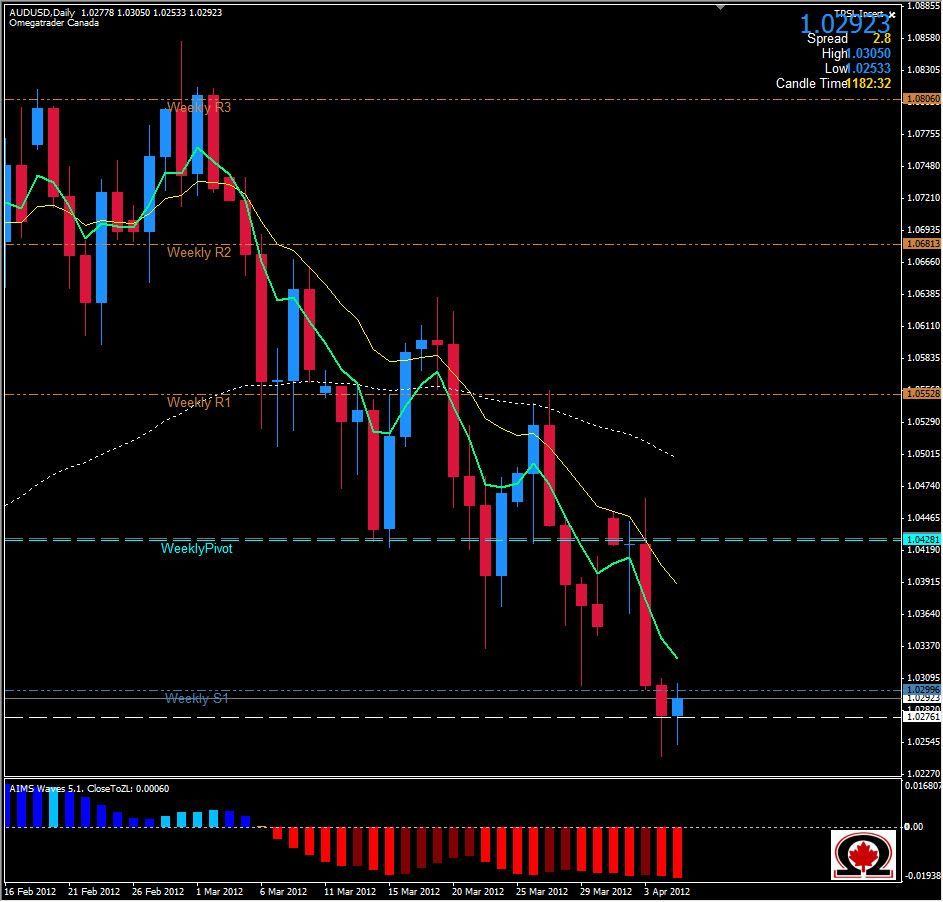This screenshot has width=943, height=902.
Task: Click the WeeklyPivot line label
Action: point(197,548)
